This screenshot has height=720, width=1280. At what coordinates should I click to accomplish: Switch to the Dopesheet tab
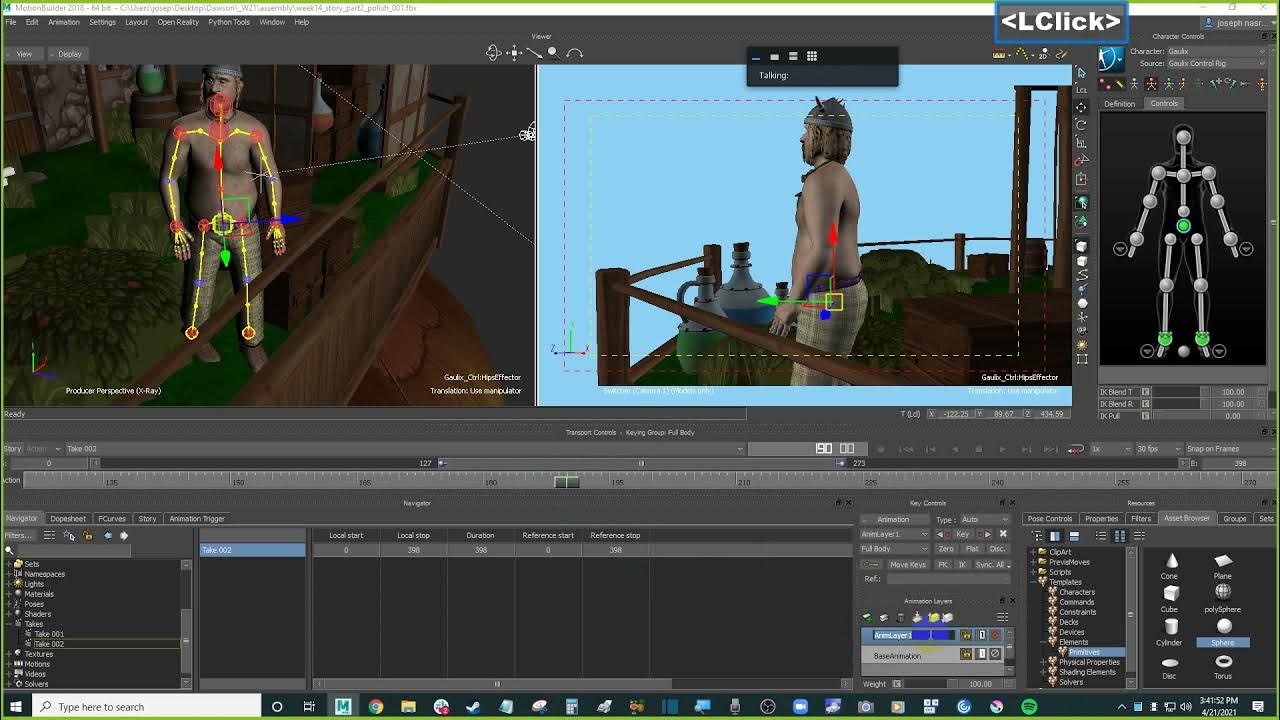point(68,518)
